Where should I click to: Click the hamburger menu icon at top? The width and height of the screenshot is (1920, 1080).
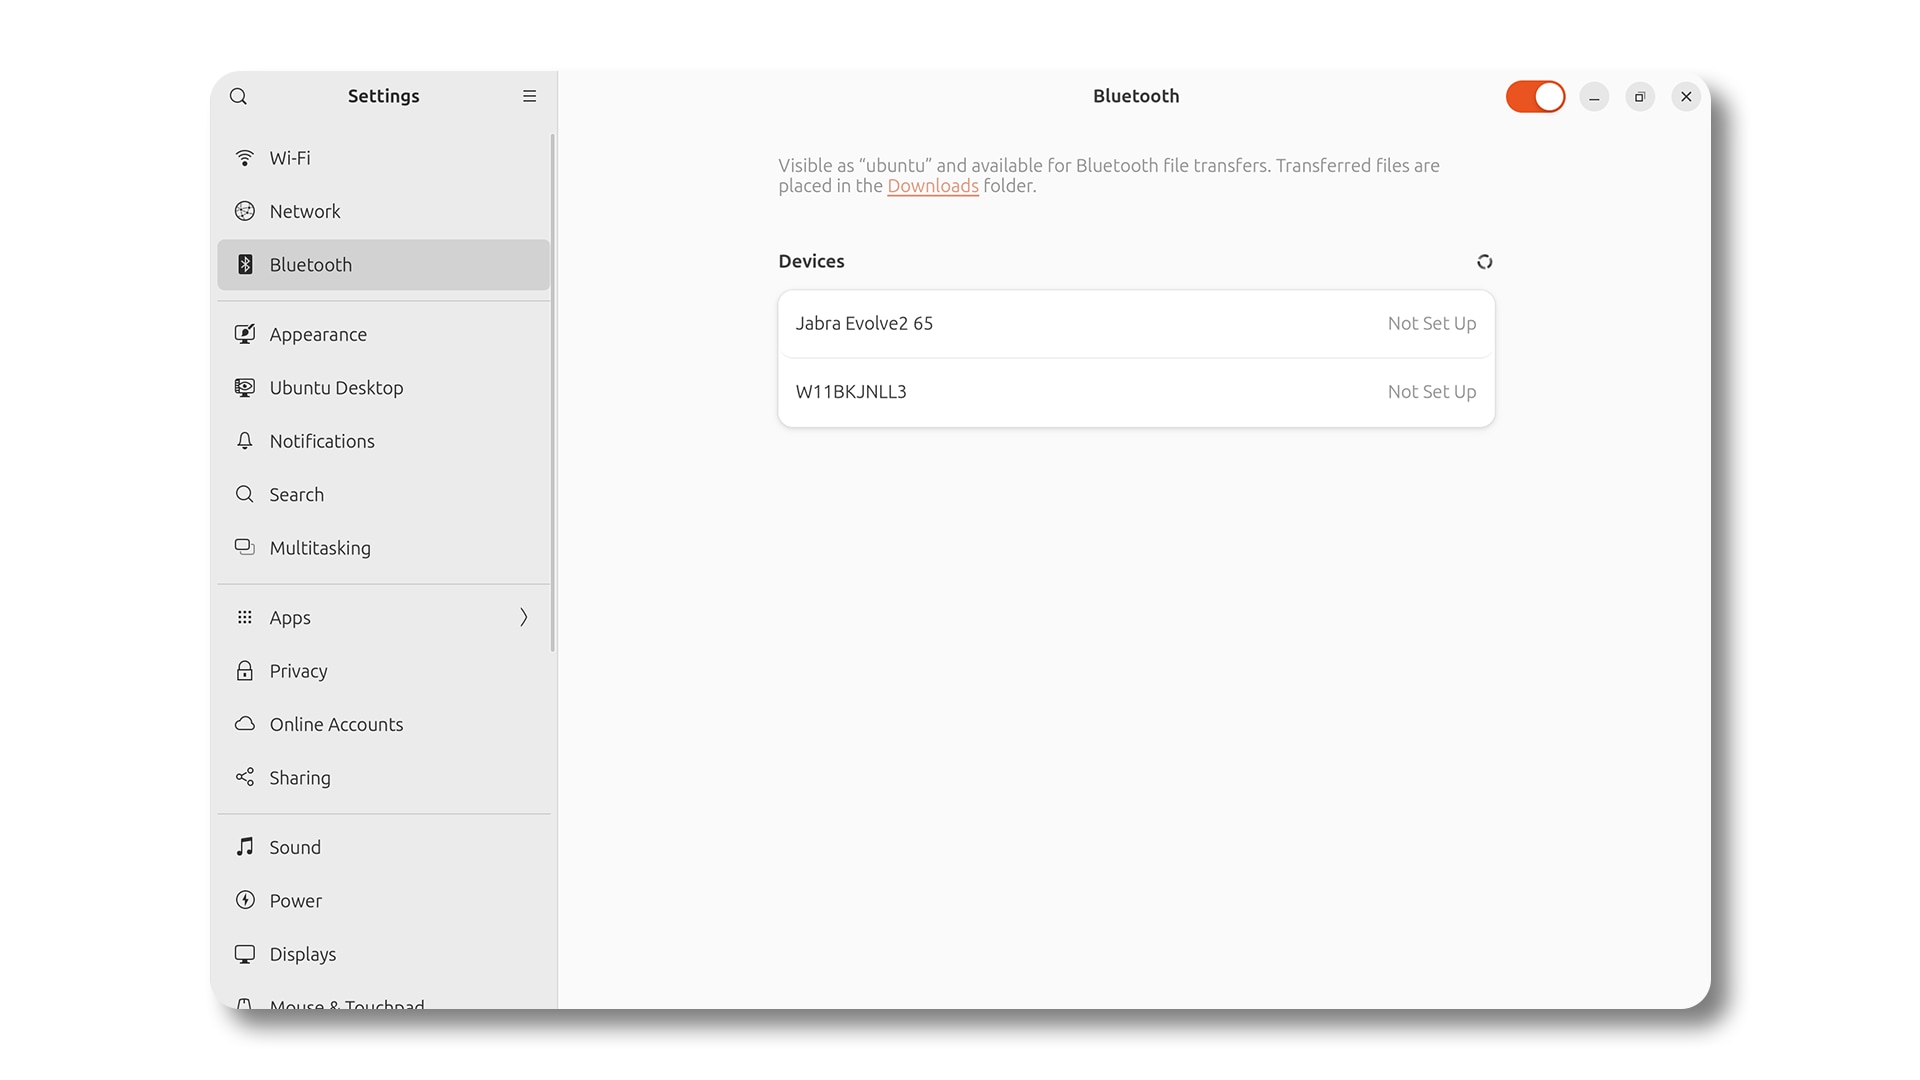click(x=529, y=96)
